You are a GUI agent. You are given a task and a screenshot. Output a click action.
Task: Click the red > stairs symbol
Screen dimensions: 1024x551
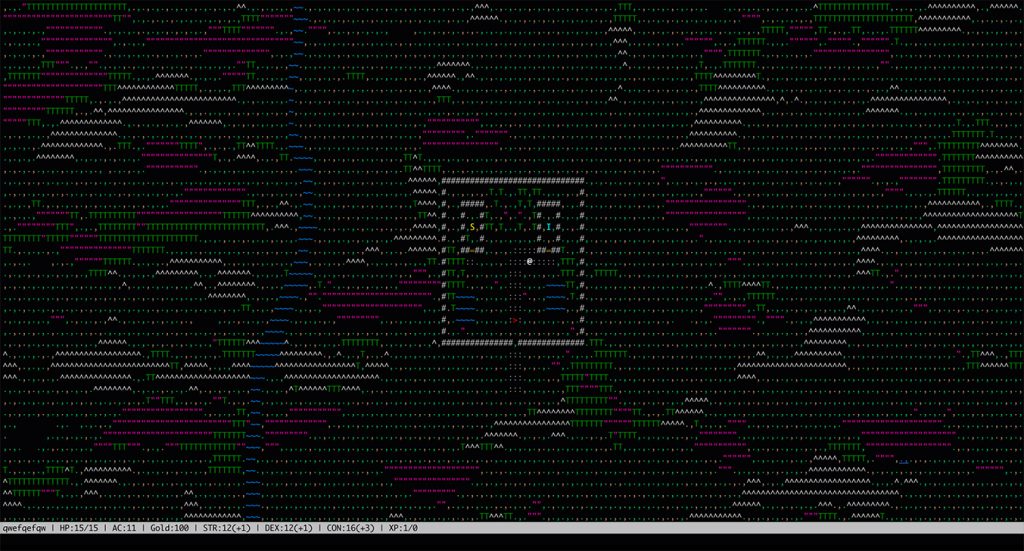[513, 320]
